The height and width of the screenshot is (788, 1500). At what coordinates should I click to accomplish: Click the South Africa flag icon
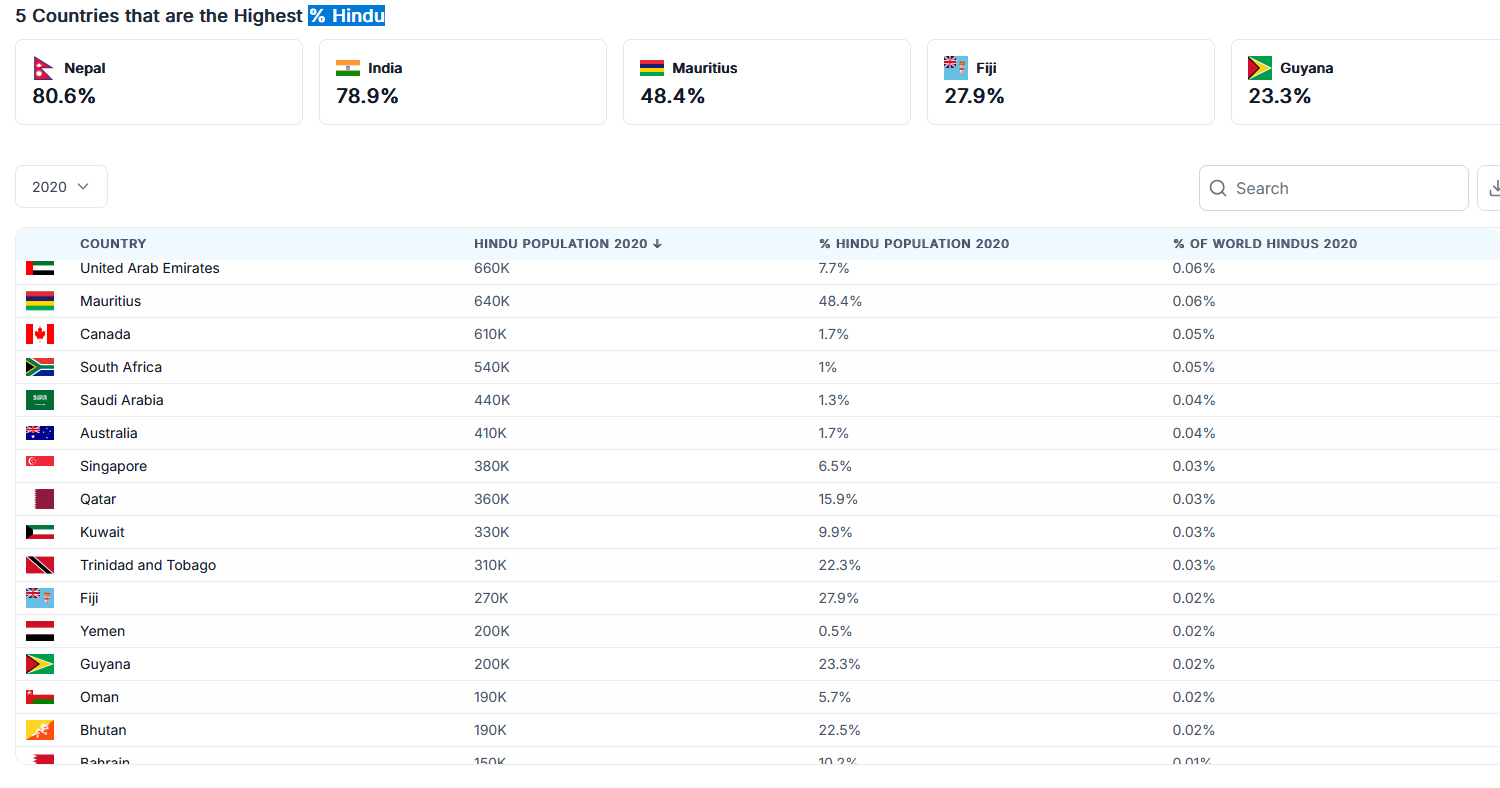(x=40, y=367)
